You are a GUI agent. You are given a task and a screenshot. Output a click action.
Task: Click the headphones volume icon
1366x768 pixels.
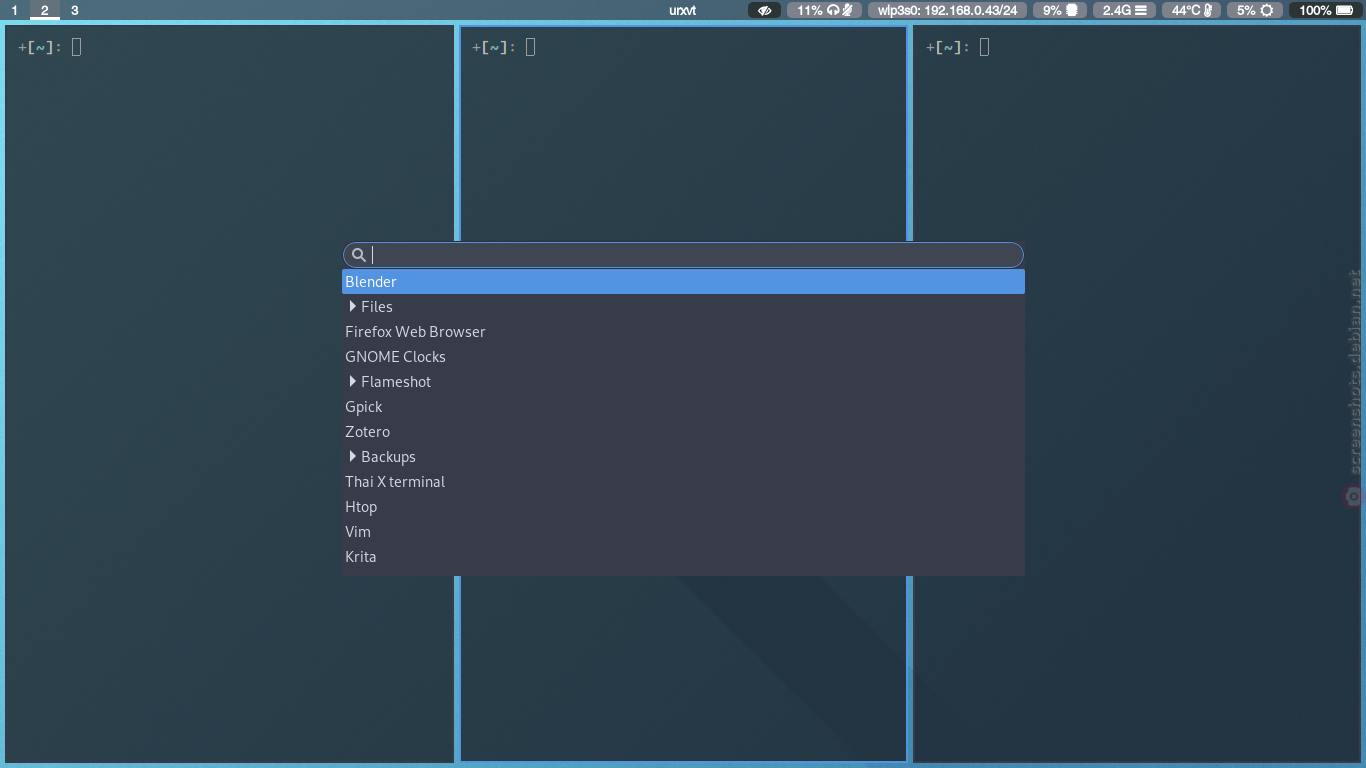click(x=833, y=10)
